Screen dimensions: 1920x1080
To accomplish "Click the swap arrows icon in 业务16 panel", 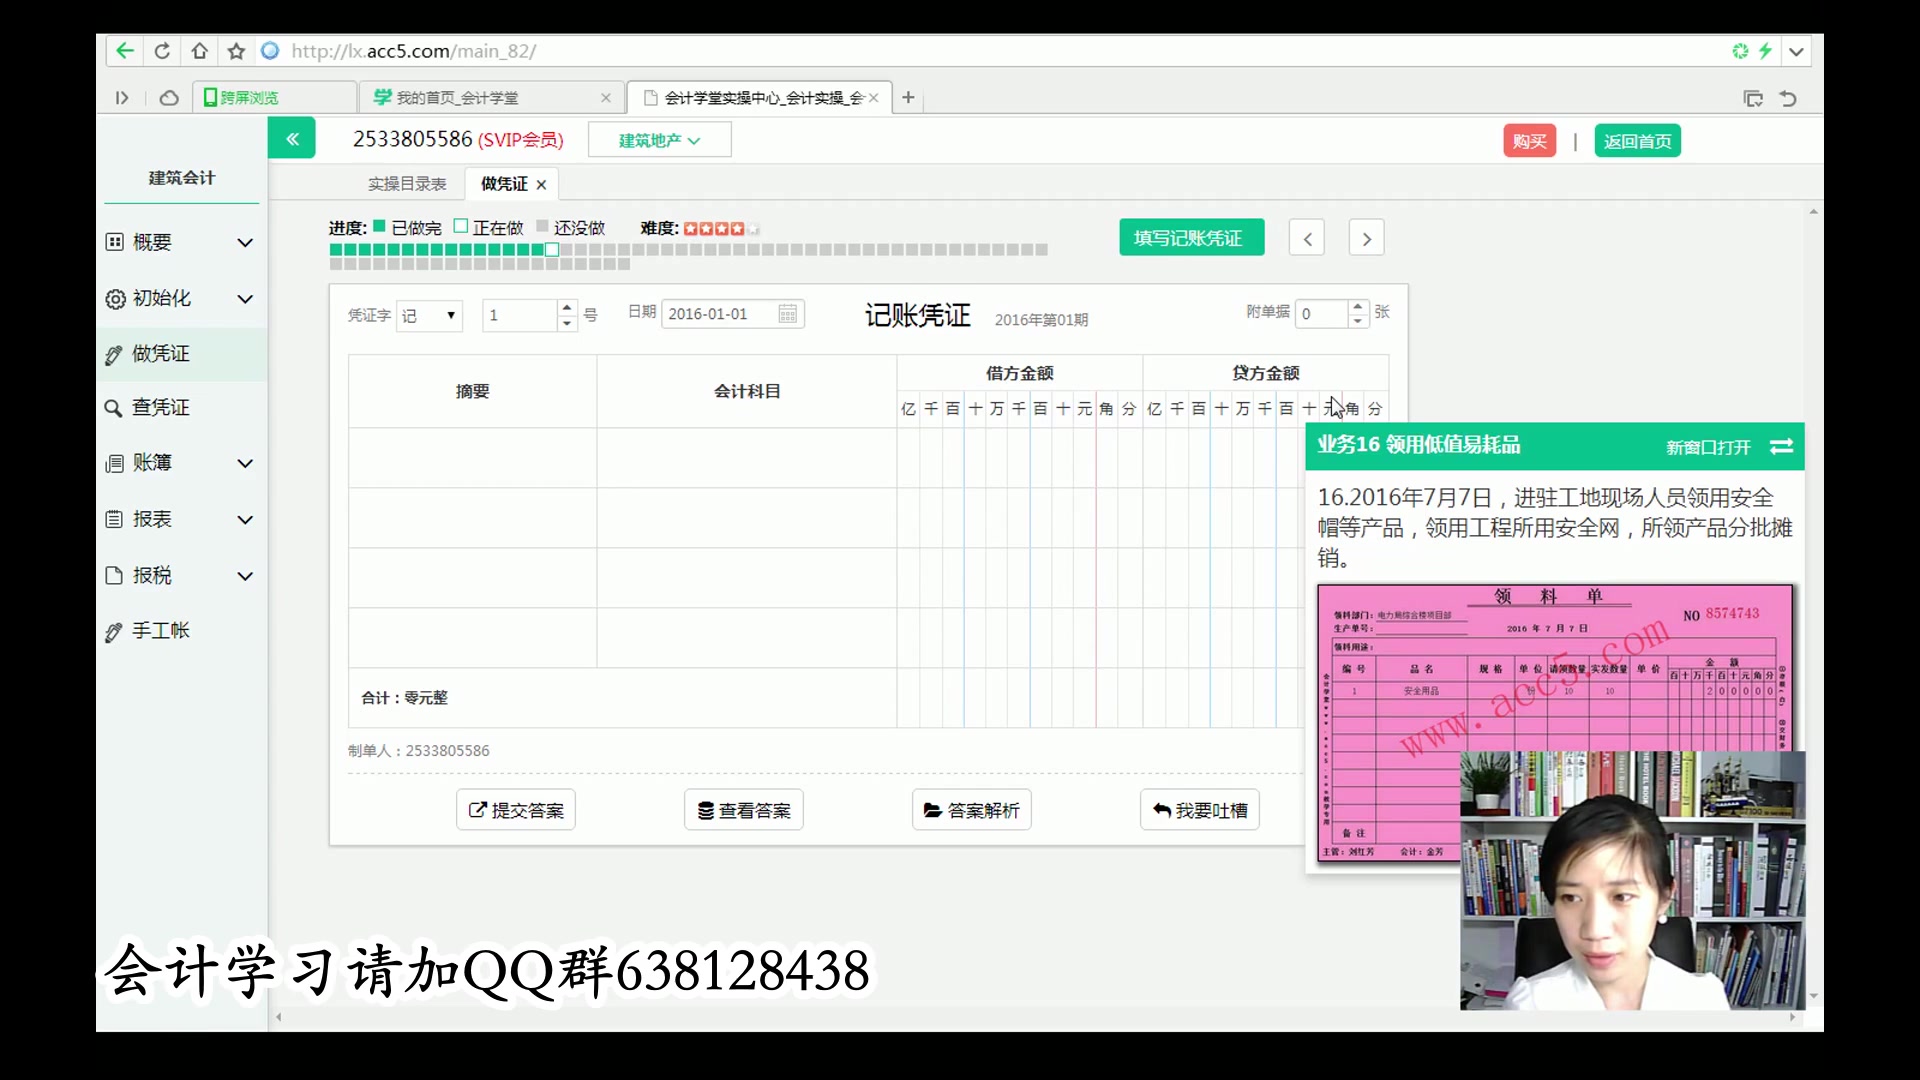I will (1781, 446).
